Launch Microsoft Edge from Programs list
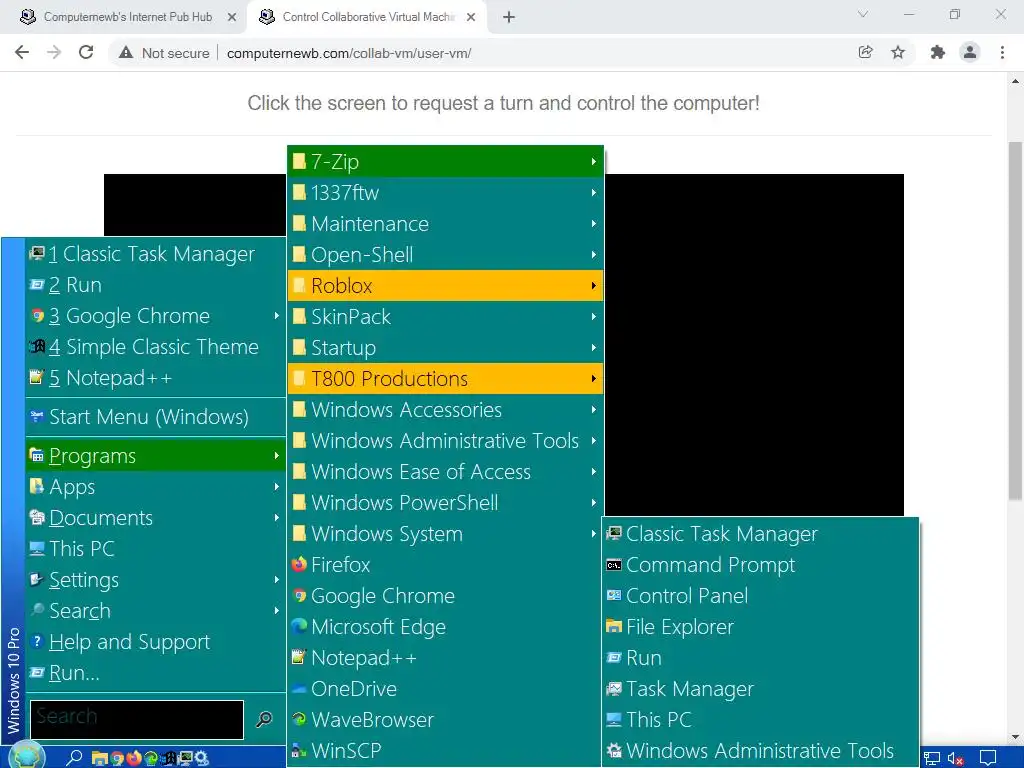 coord(445,627)
